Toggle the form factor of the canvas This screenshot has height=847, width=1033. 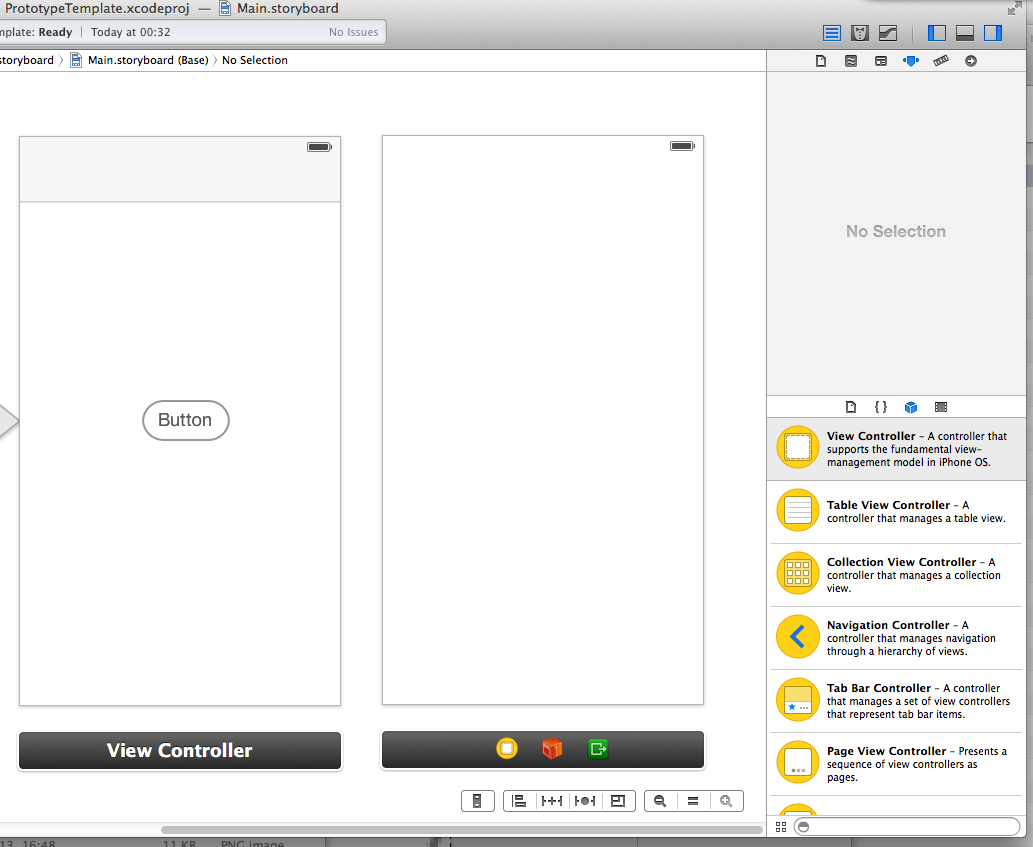tap(477, 801)
